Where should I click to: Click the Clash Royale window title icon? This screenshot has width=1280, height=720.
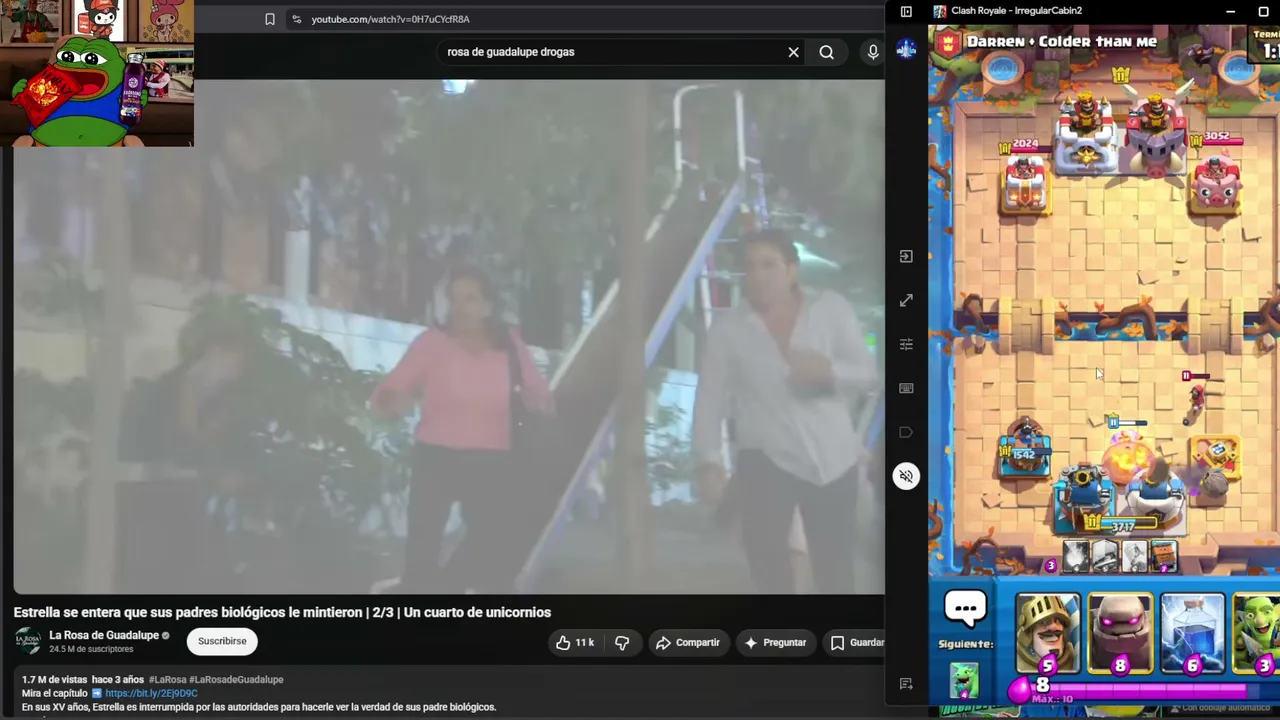click(x=940, y=11)
